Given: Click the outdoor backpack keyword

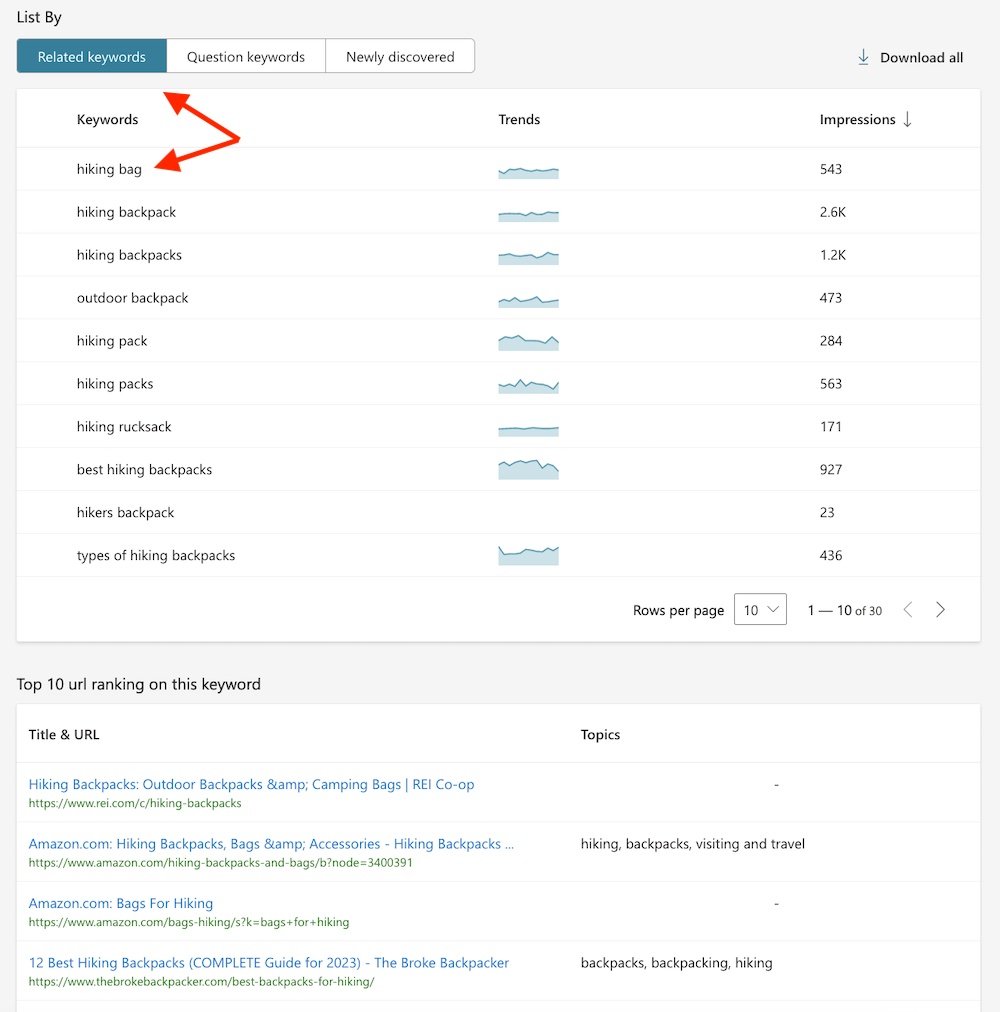Looking at the screenshot, I should click(132, 298).
